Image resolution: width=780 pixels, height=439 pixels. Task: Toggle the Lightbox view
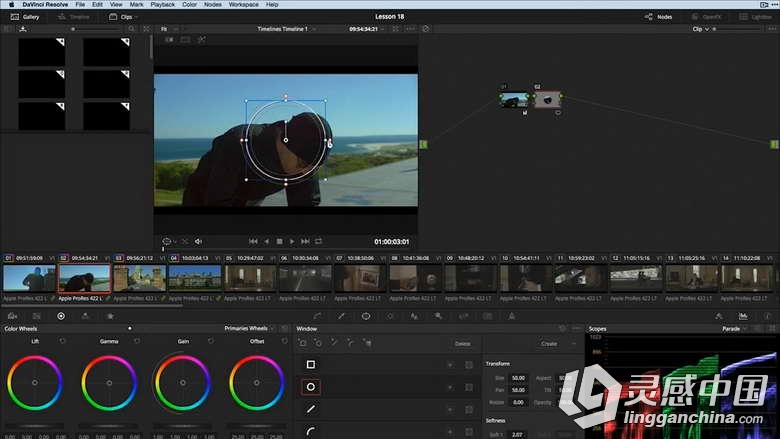tap(755, 17)
